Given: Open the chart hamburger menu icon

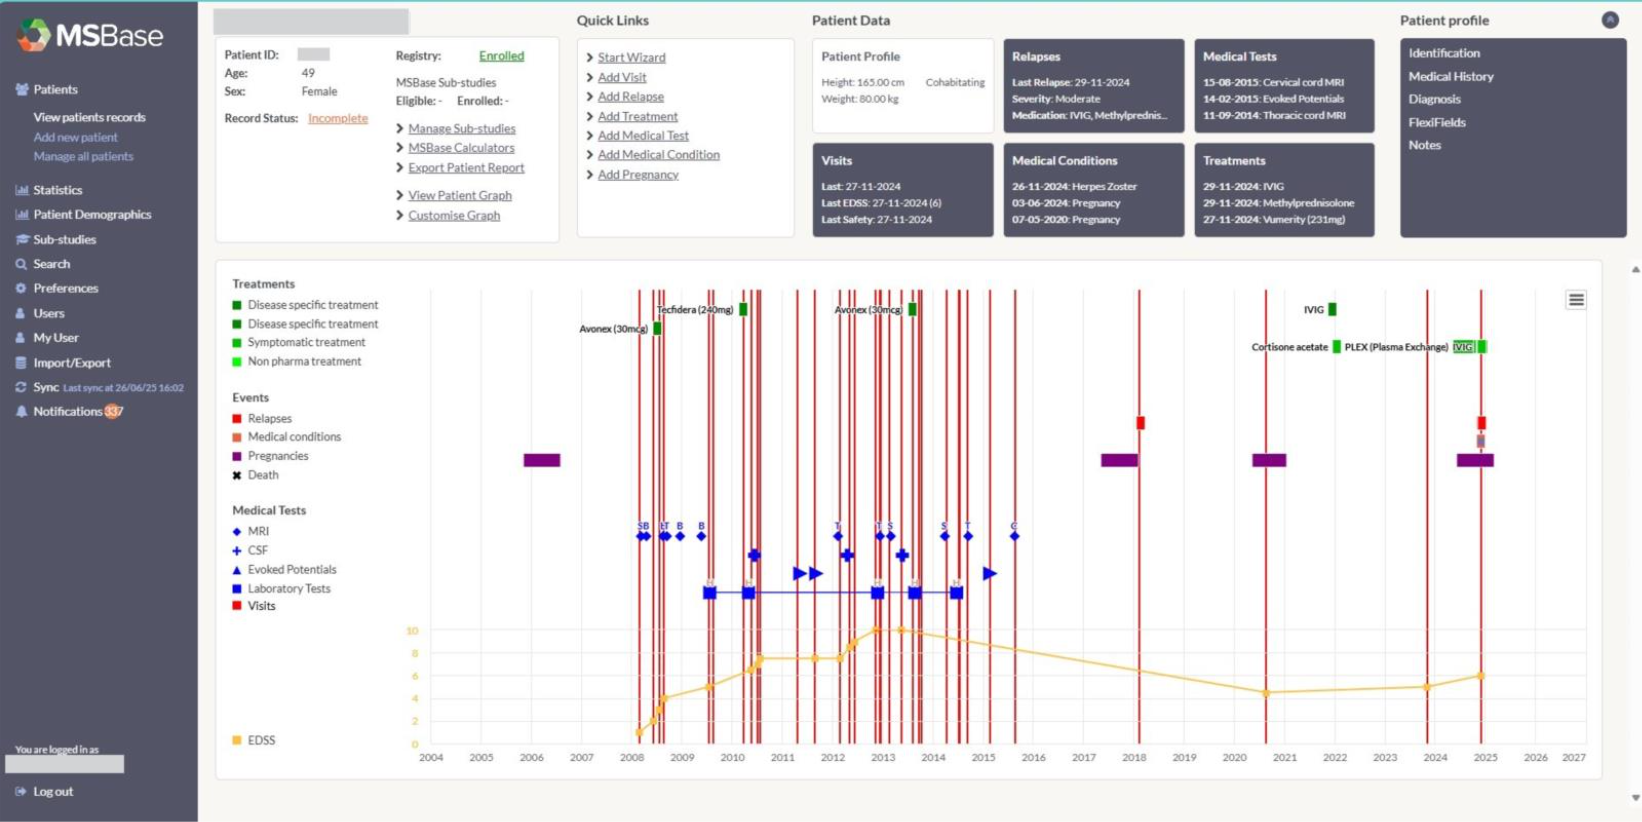Looking at the screenshot, I should (x=1576, y=300).
